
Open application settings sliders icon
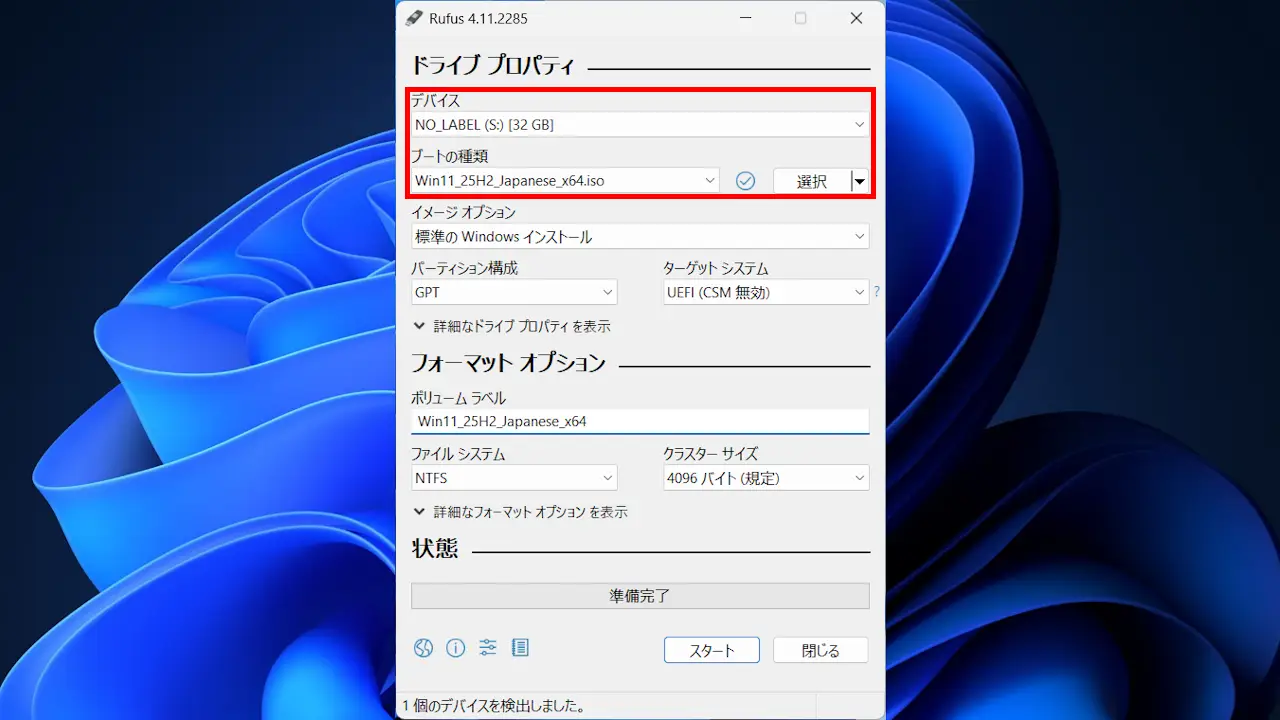[x=488, y=648]
